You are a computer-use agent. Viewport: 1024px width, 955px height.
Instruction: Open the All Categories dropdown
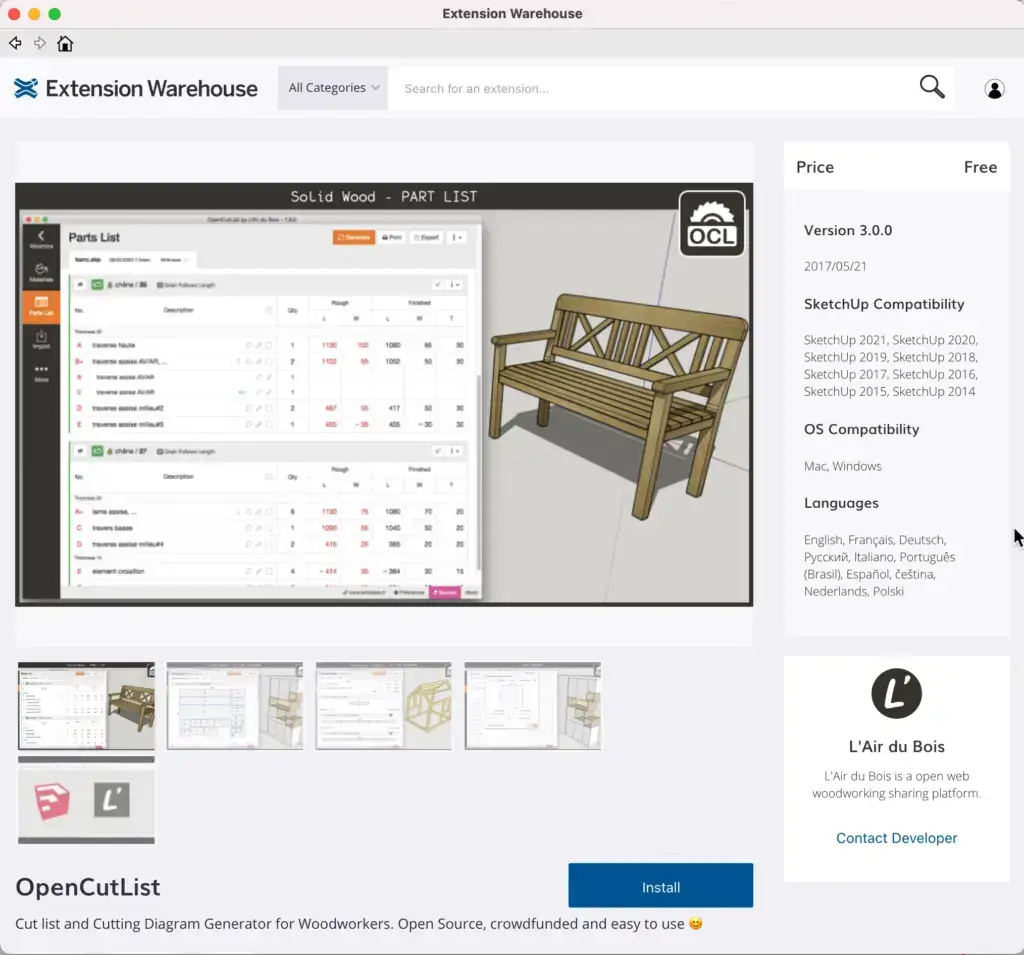pyautogui.click(x=333, y=88)
